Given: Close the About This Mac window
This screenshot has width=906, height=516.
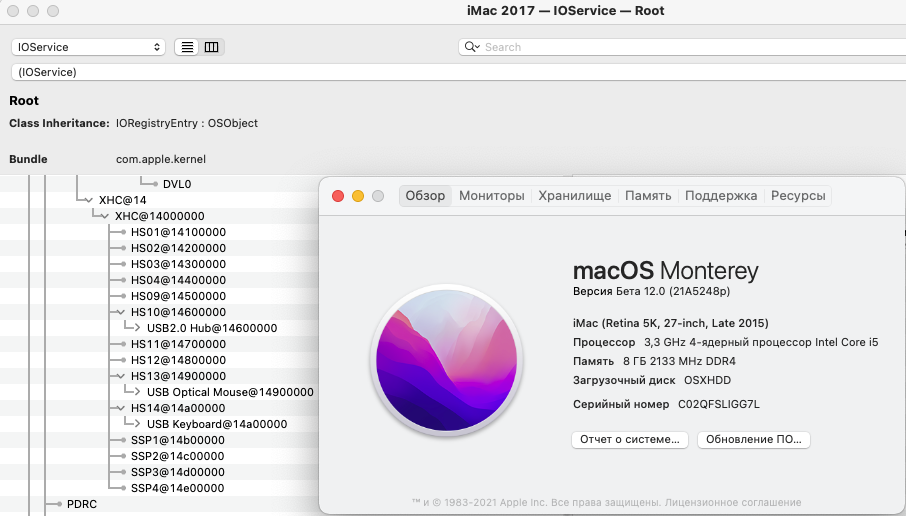Looking at the screenshot, I should 338,196.
